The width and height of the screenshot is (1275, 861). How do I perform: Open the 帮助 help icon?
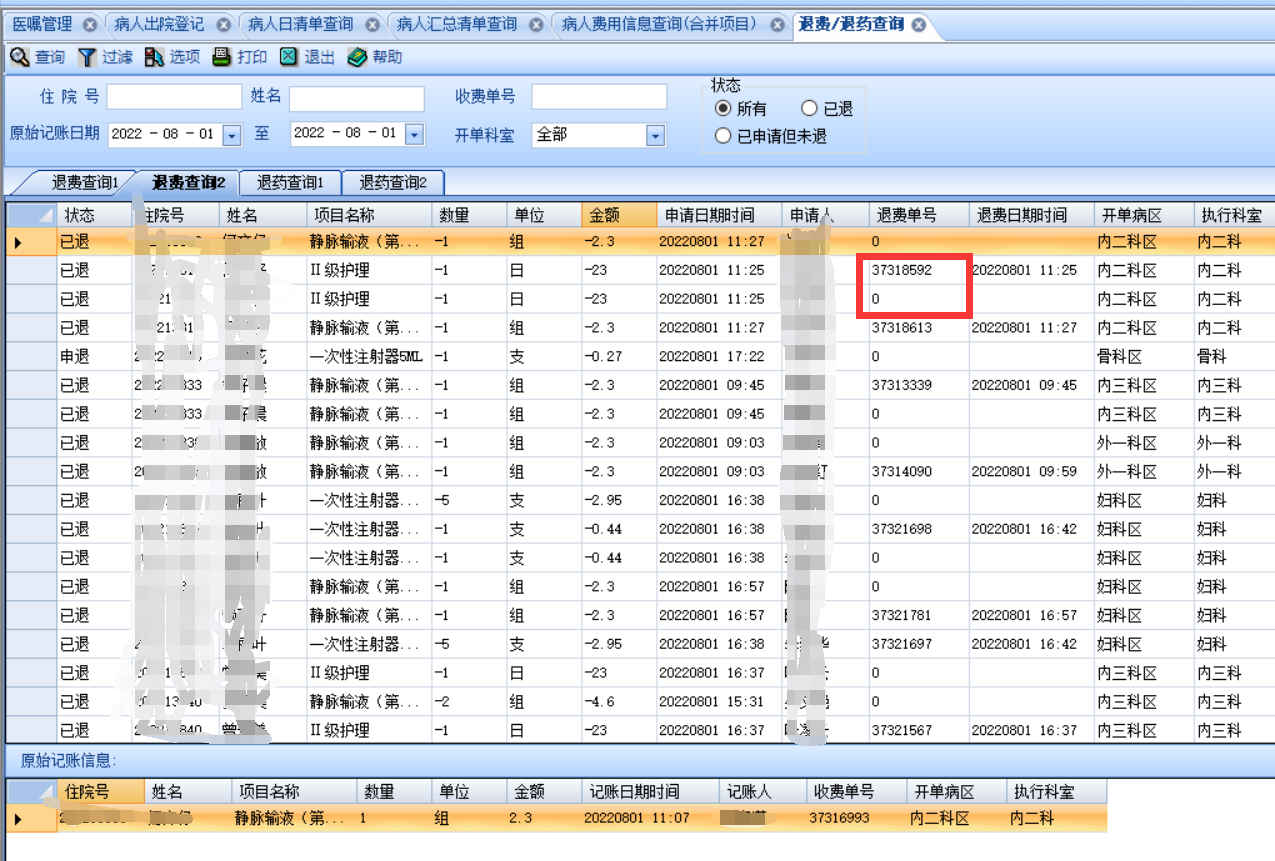pos(357,57)
